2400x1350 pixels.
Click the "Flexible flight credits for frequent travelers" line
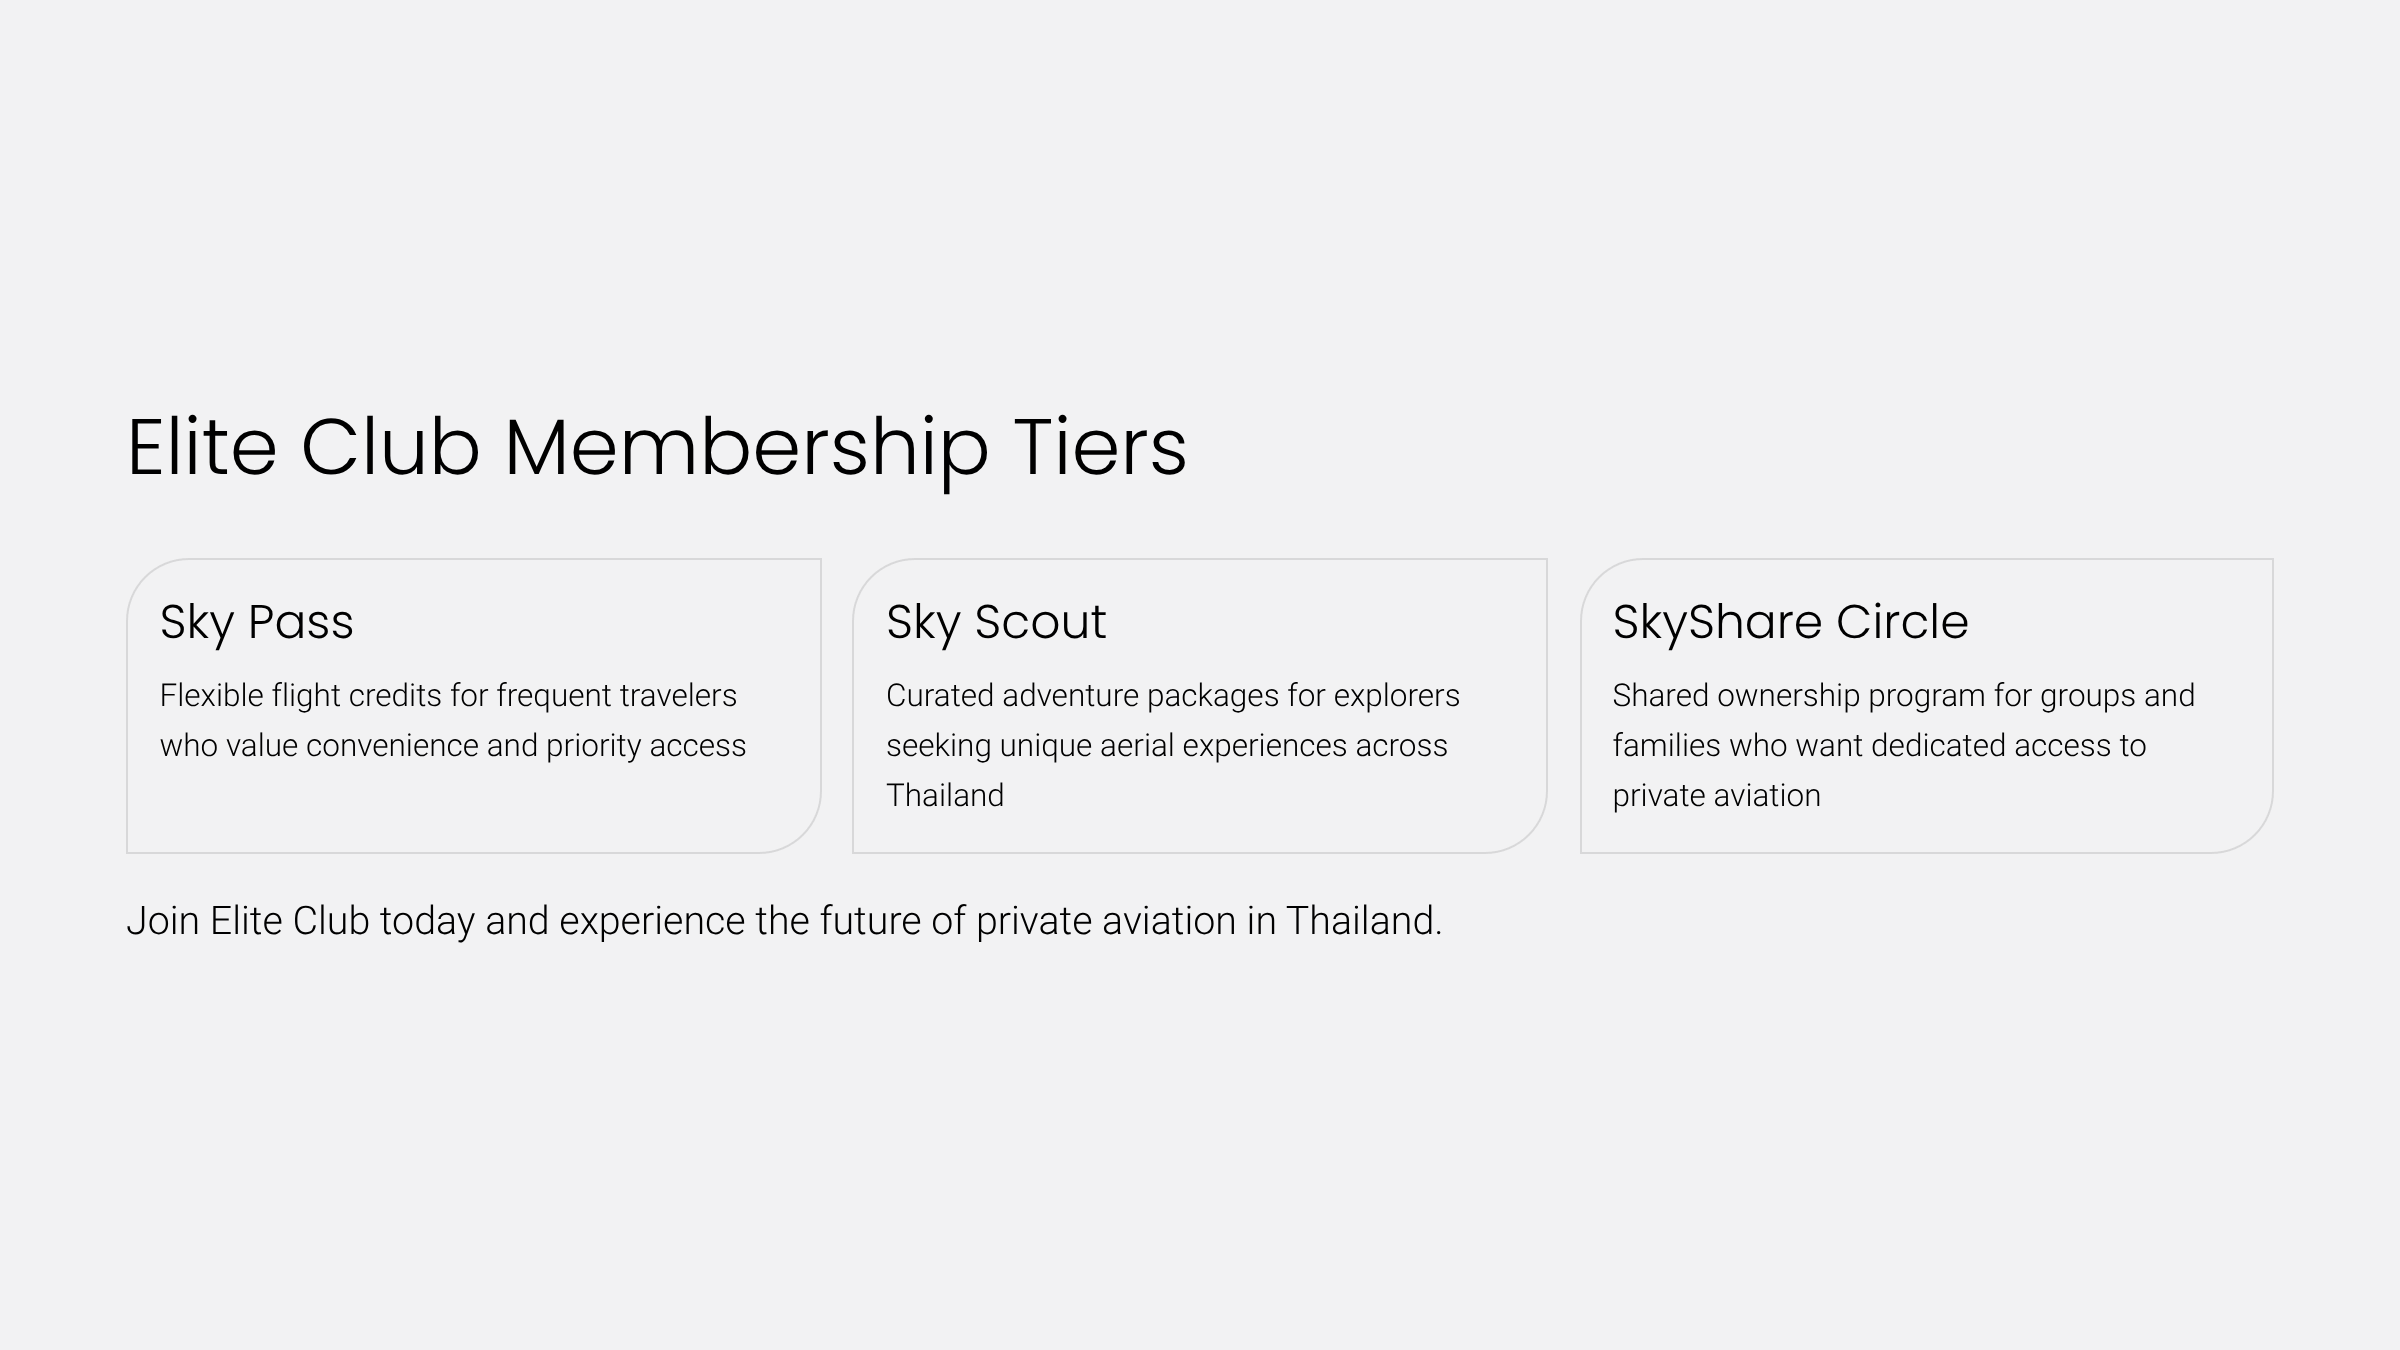tap(448, 696)
